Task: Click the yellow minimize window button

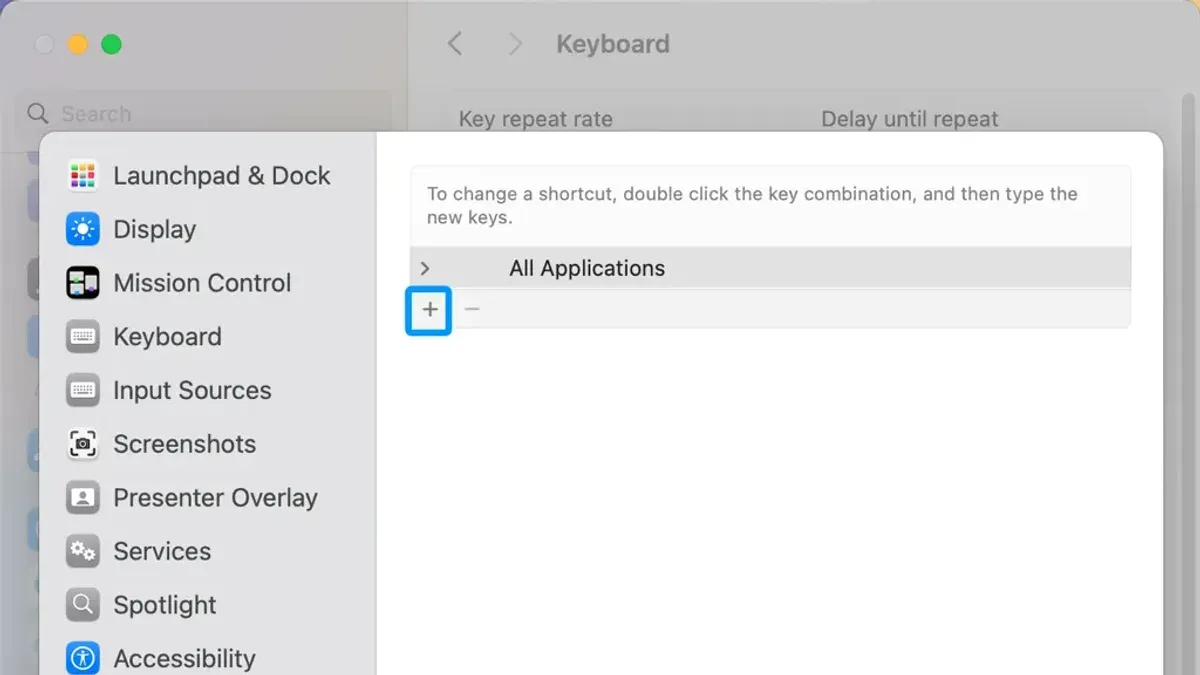Action: [77, 45]
